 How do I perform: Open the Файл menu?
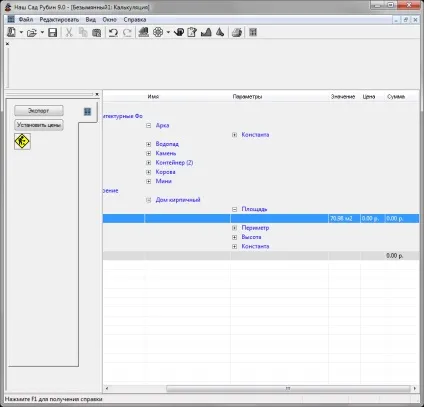(26, 20)
